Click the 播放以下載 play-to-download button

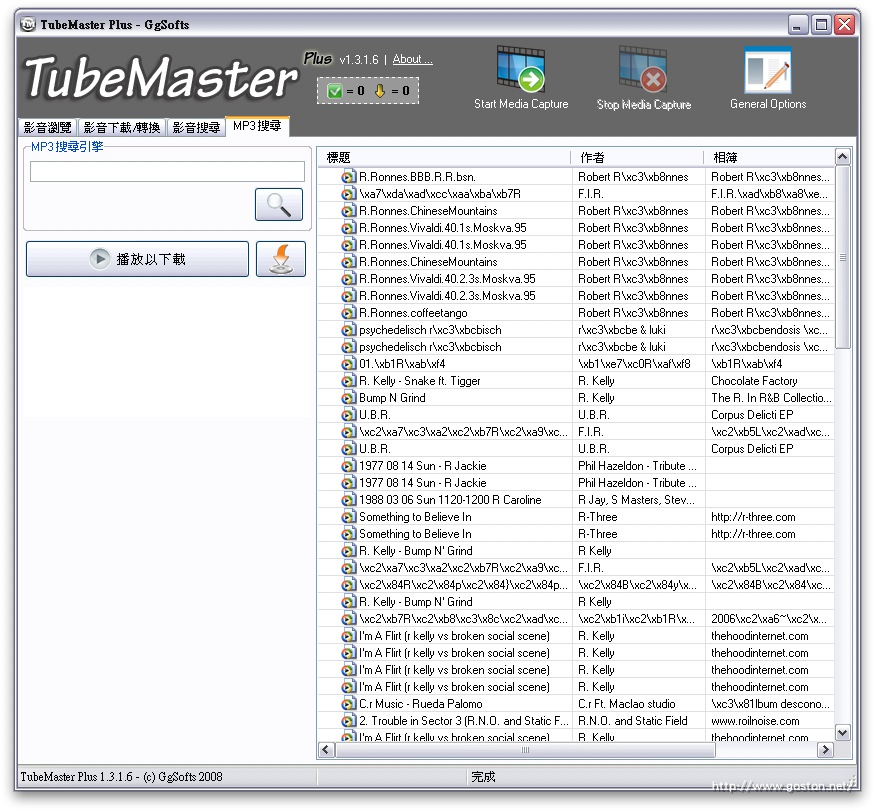(x=137, y=259)
